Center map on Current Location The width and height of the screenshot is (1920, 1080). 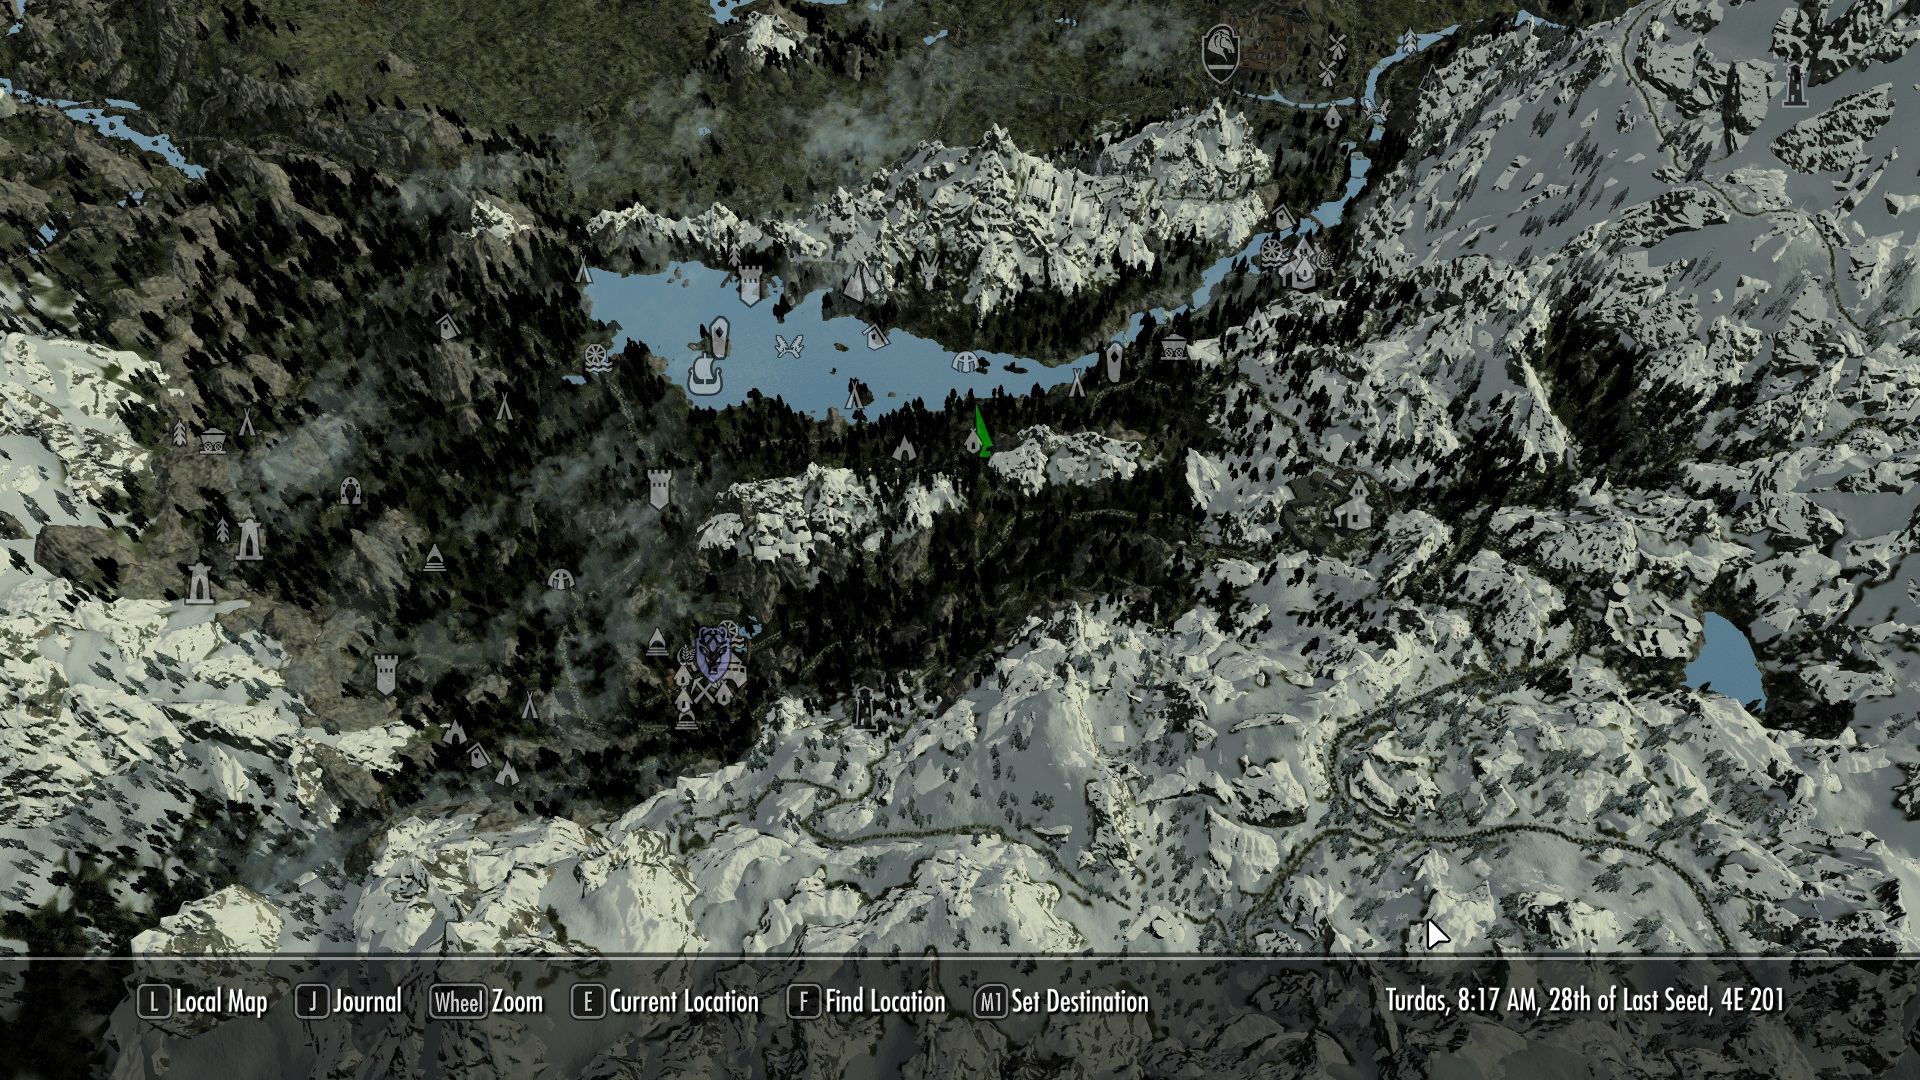(x=666, y=1002)
